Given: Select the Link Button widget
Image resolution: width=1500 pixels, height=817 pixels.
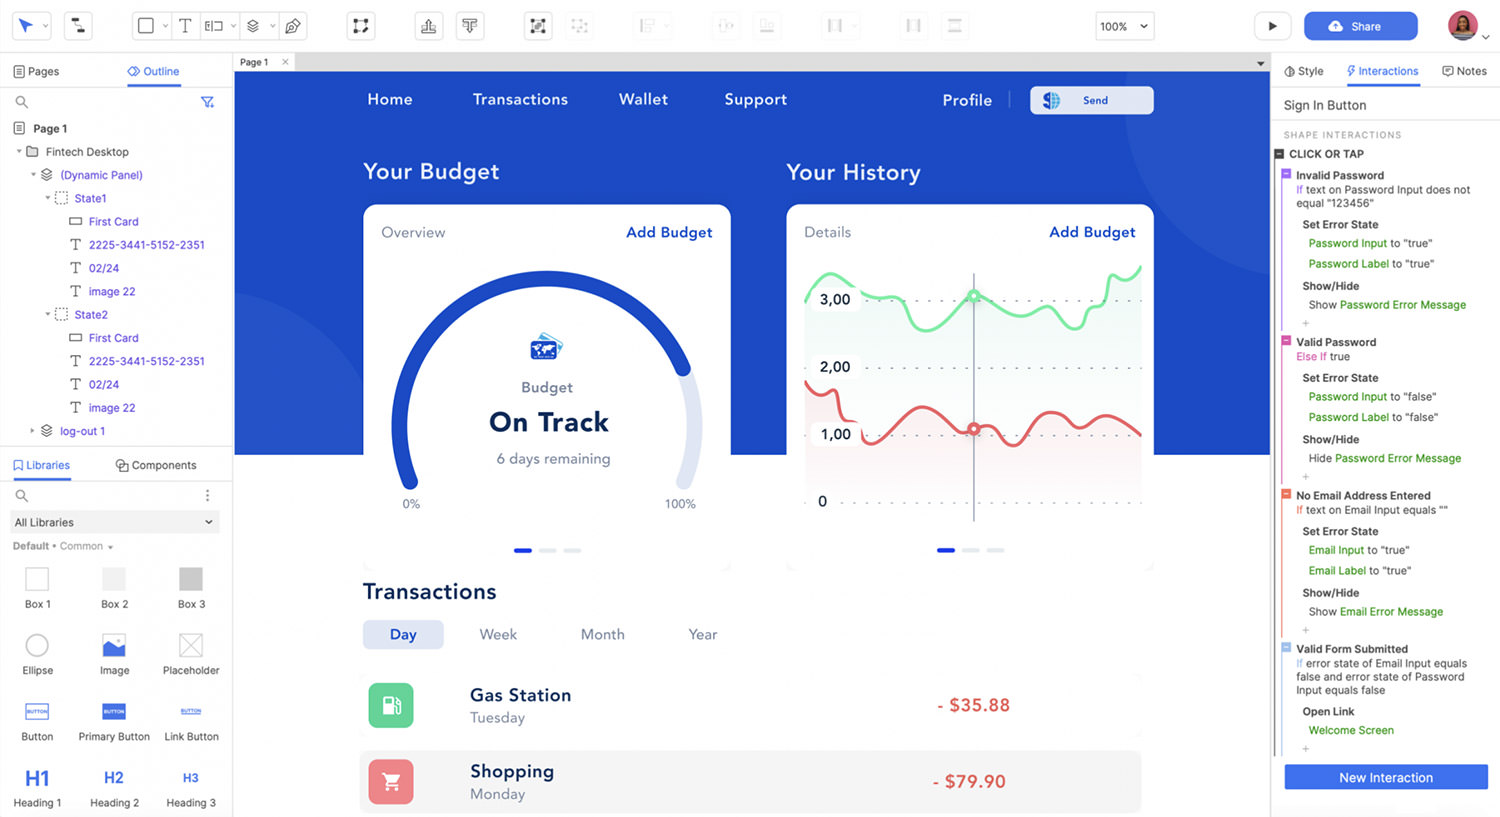Looking at the screenshot, I should coord(191,721).
